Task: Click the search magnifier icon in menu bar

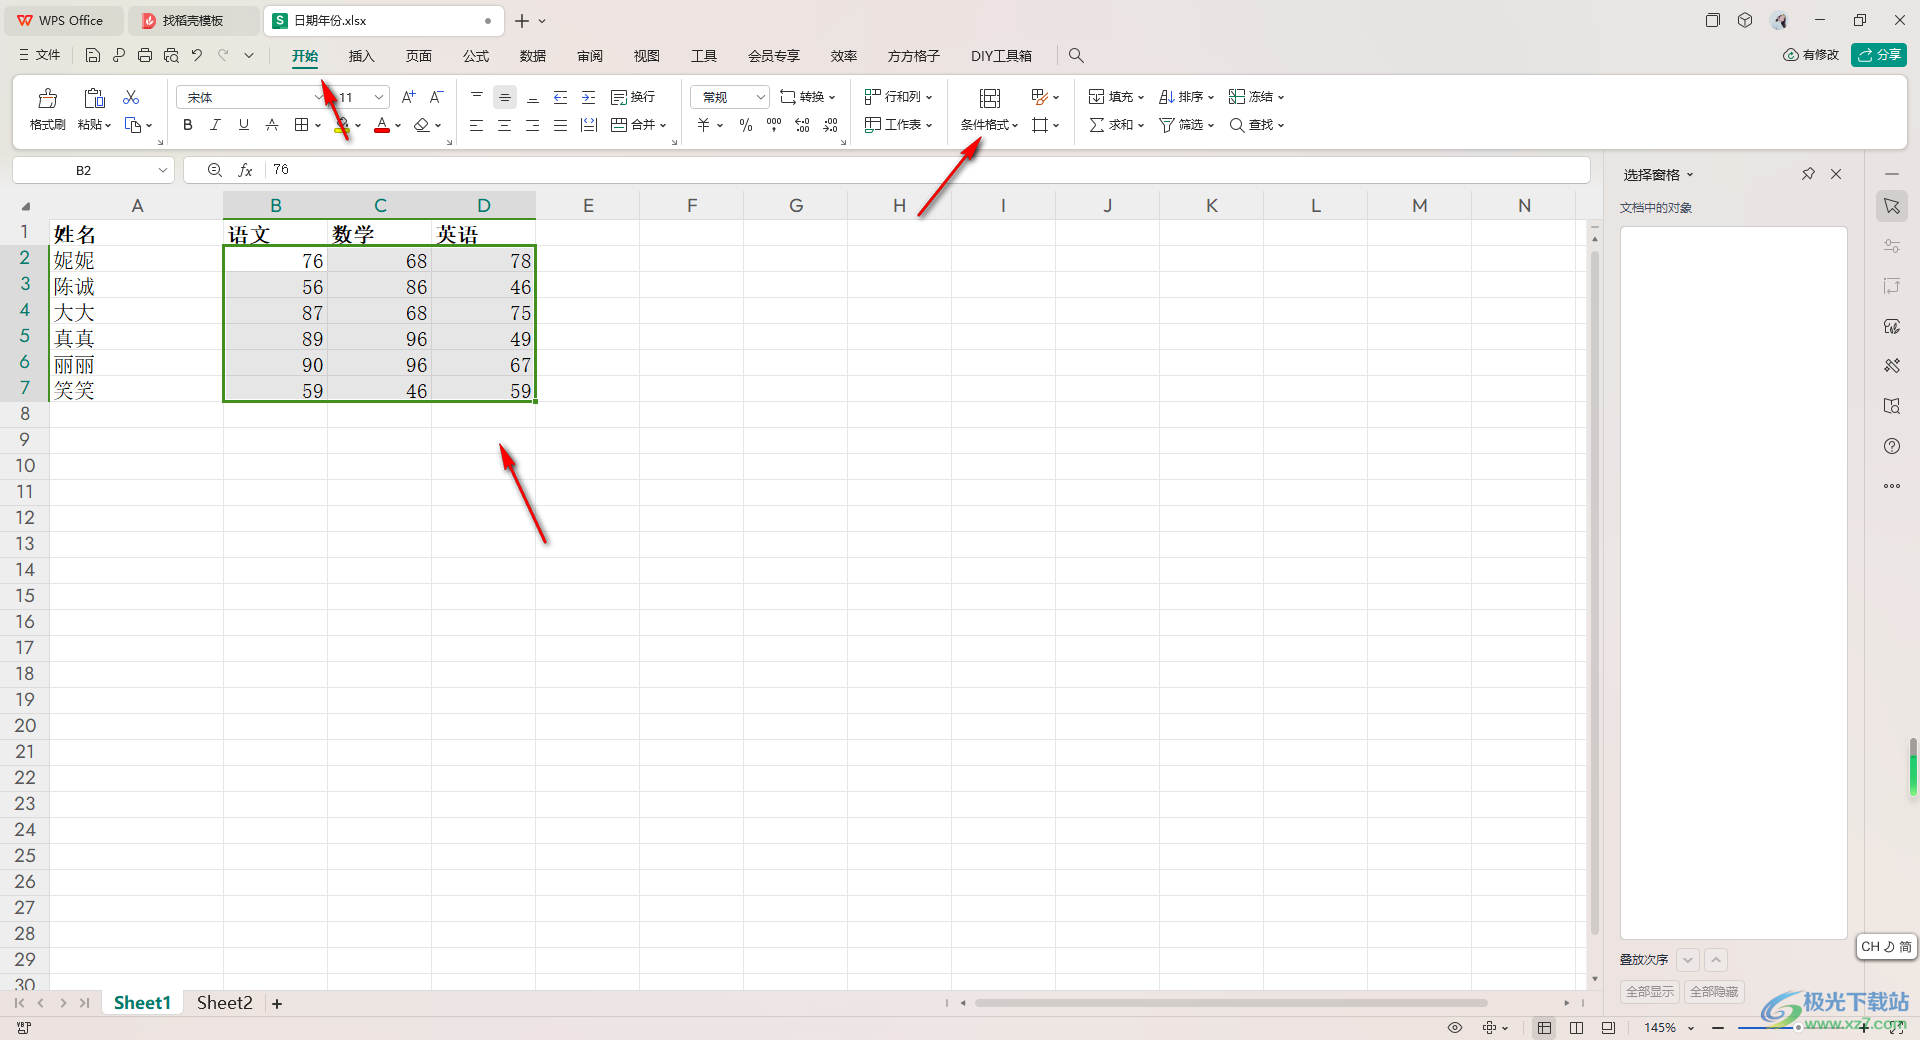Action: point(1076,56)
